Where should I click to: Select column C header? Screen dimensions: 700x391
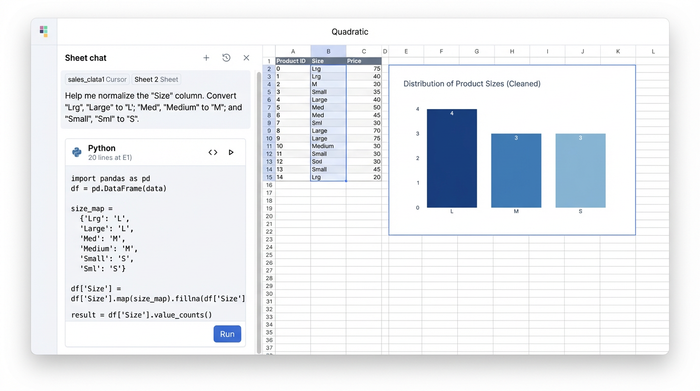click(x=363, y=51)
